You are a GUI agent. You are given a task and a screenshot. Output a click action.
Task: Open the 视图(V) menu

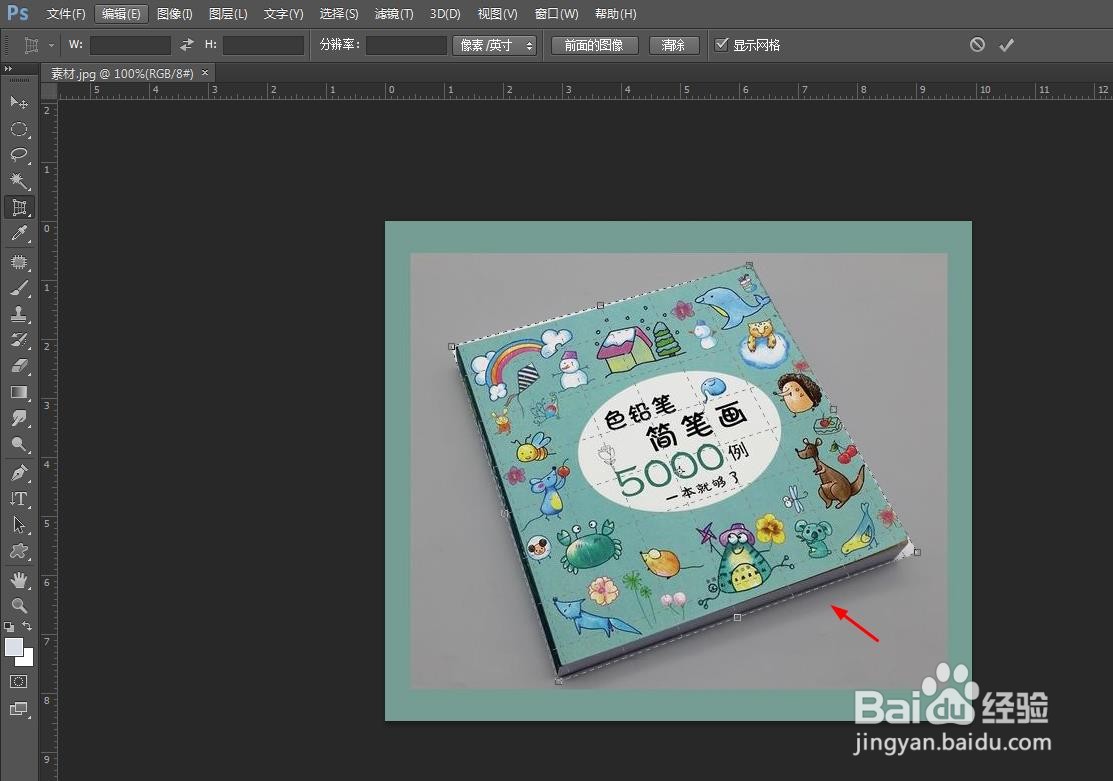tap(498, 13)
